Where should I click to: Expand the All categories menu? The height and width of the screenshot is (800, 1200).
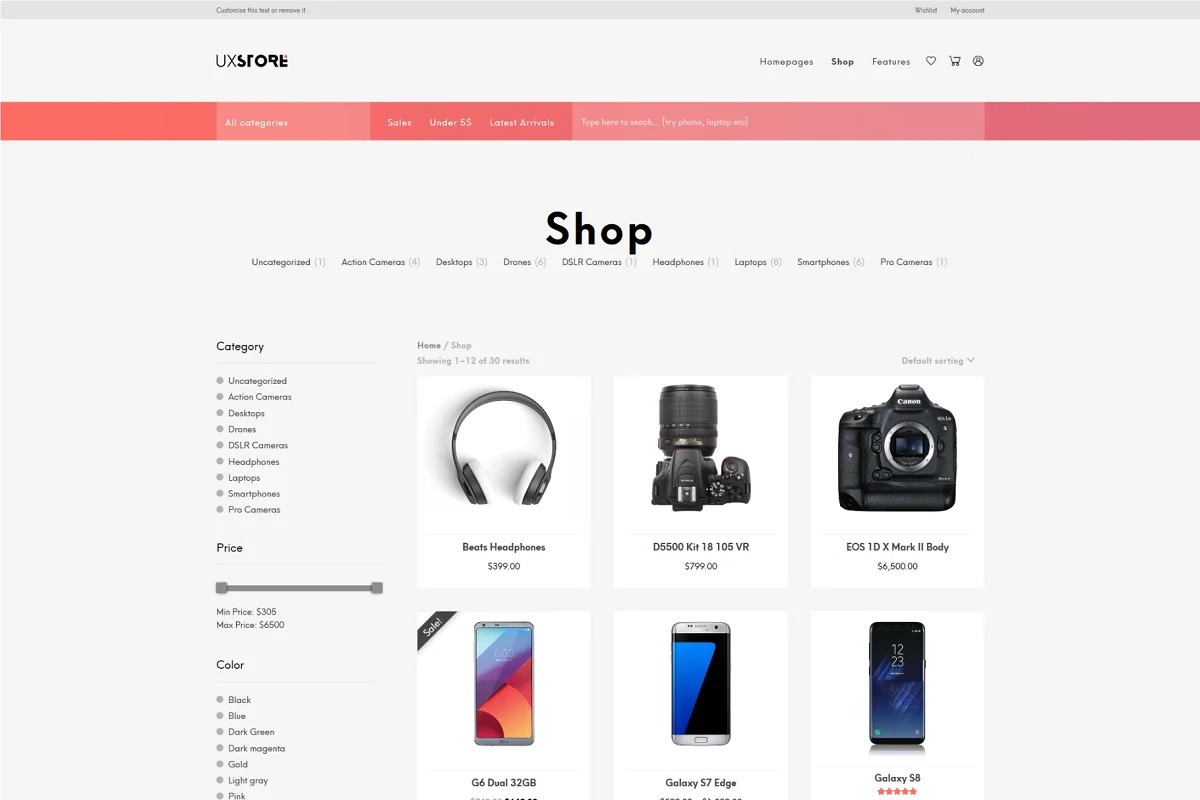(293, 122)
